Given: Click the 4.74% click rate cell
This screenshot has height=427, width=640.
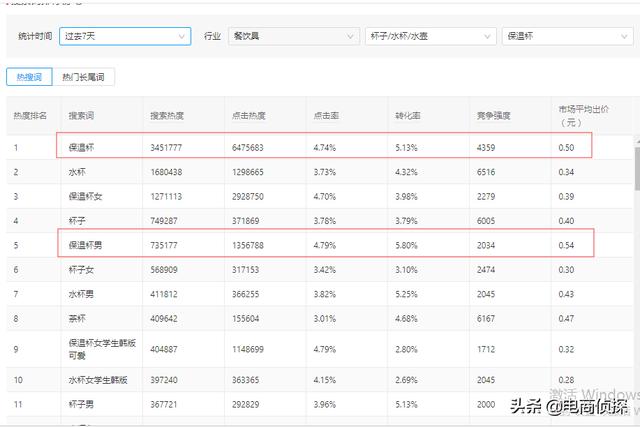Looking at the screenshot, I should tap(324, 147).
